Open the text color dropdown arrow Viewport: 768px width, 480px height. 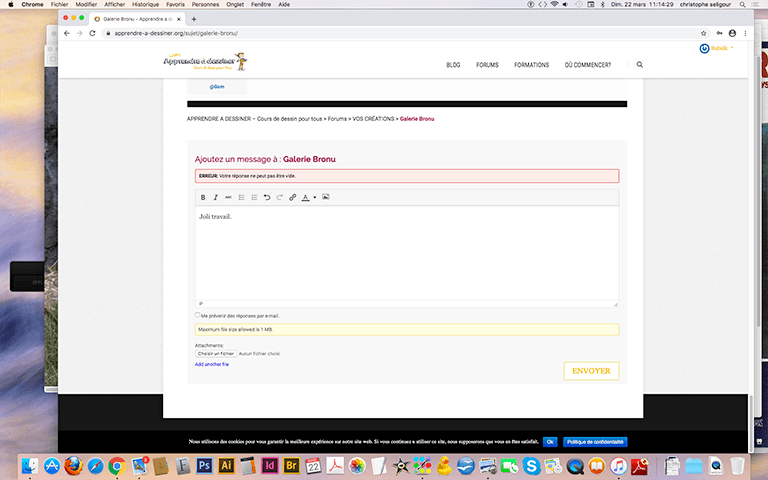(x=314, y=197)
